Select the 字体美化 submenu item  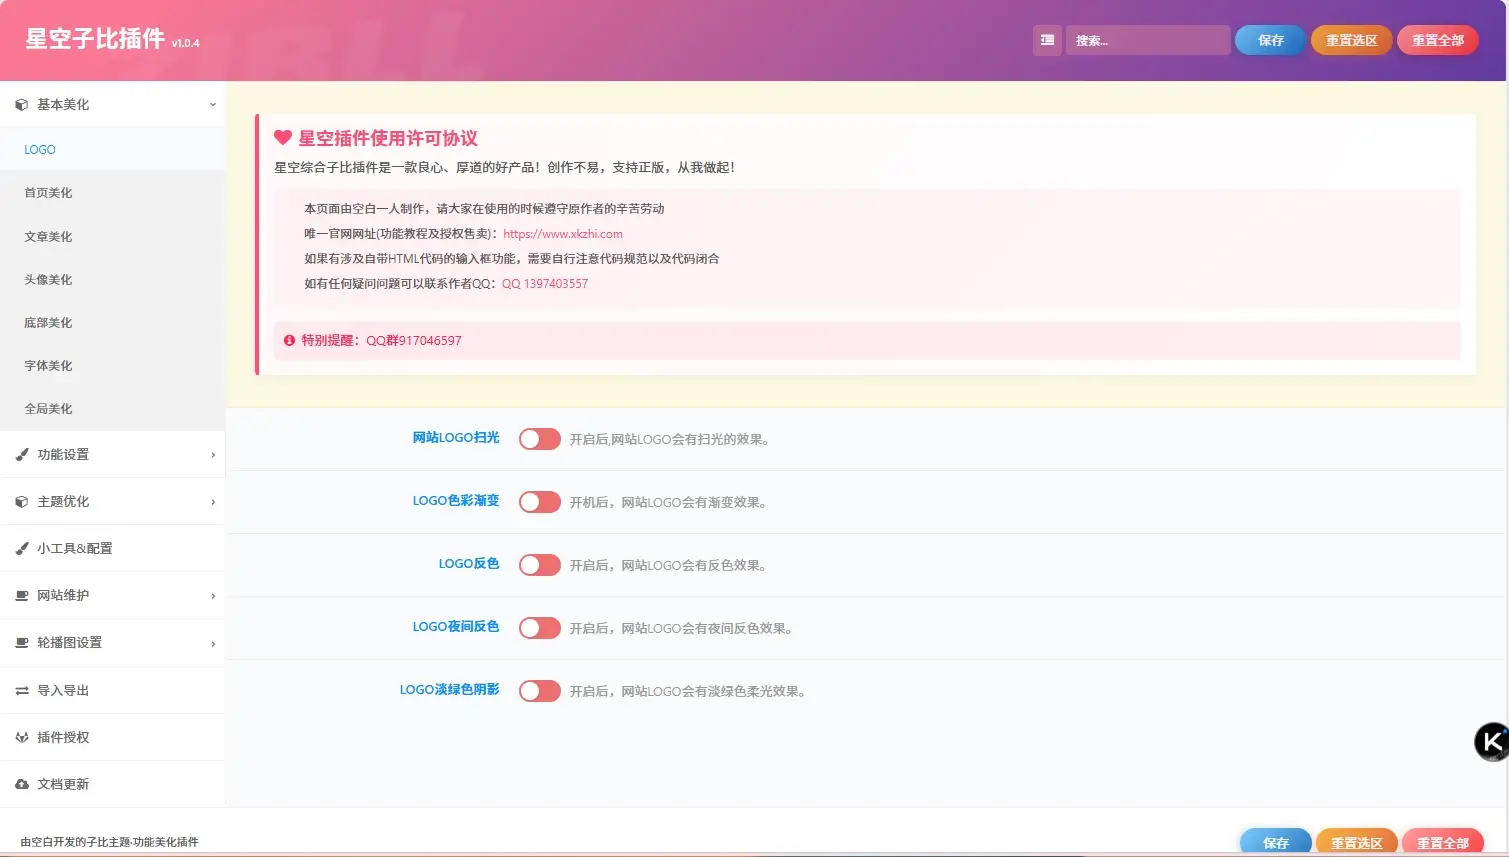[x=48, y=366]
